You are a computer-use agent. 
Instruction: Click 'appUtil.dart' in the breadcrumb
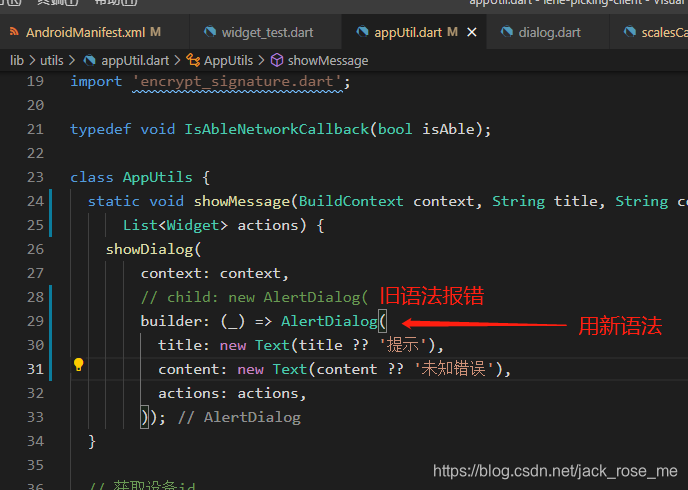click(135, 61)
